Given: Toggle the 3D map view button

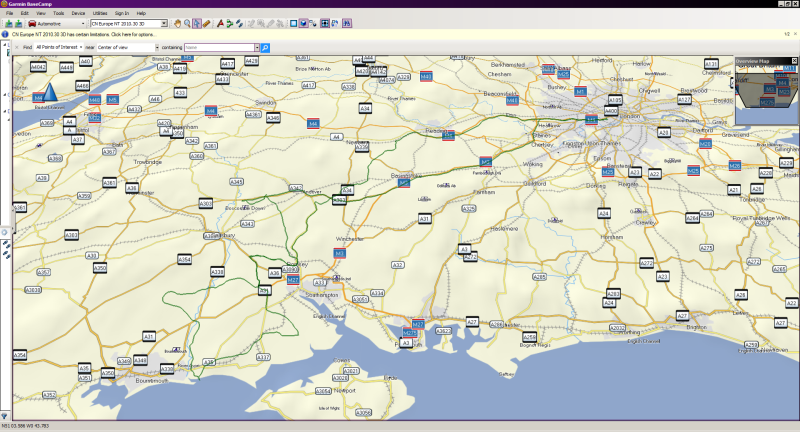Looking at the screenshot, I should point(303,22).
